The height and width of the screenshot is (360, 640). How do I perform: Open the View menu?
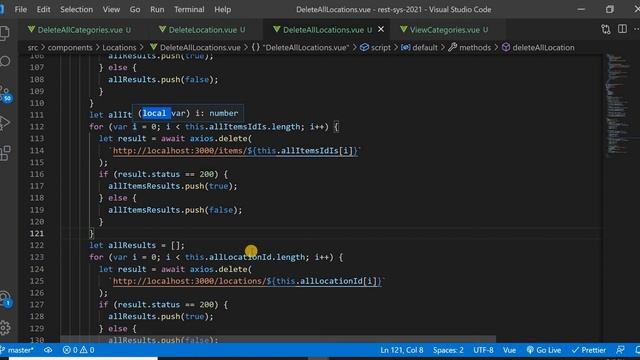coord(111,9)
